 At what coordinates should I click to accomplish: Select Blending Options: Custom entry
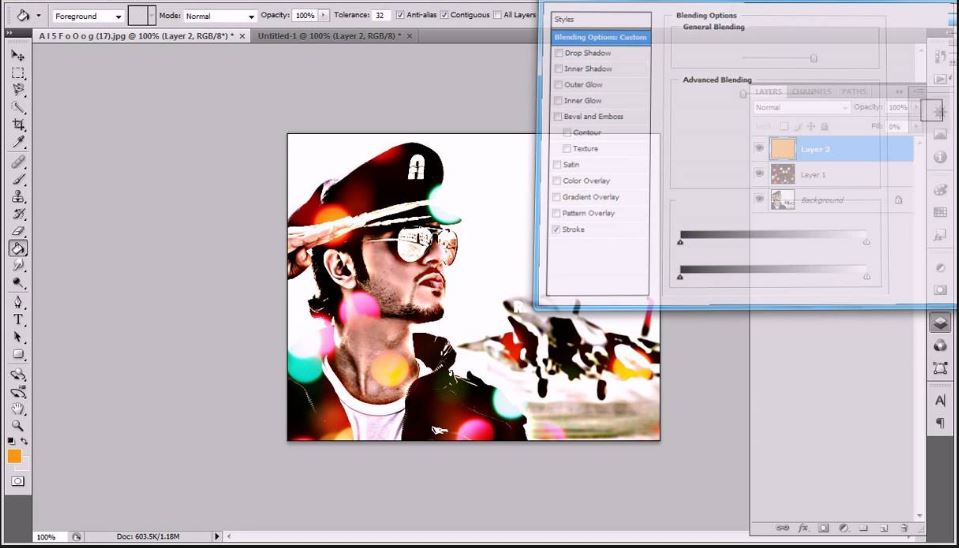pos(600,37)
